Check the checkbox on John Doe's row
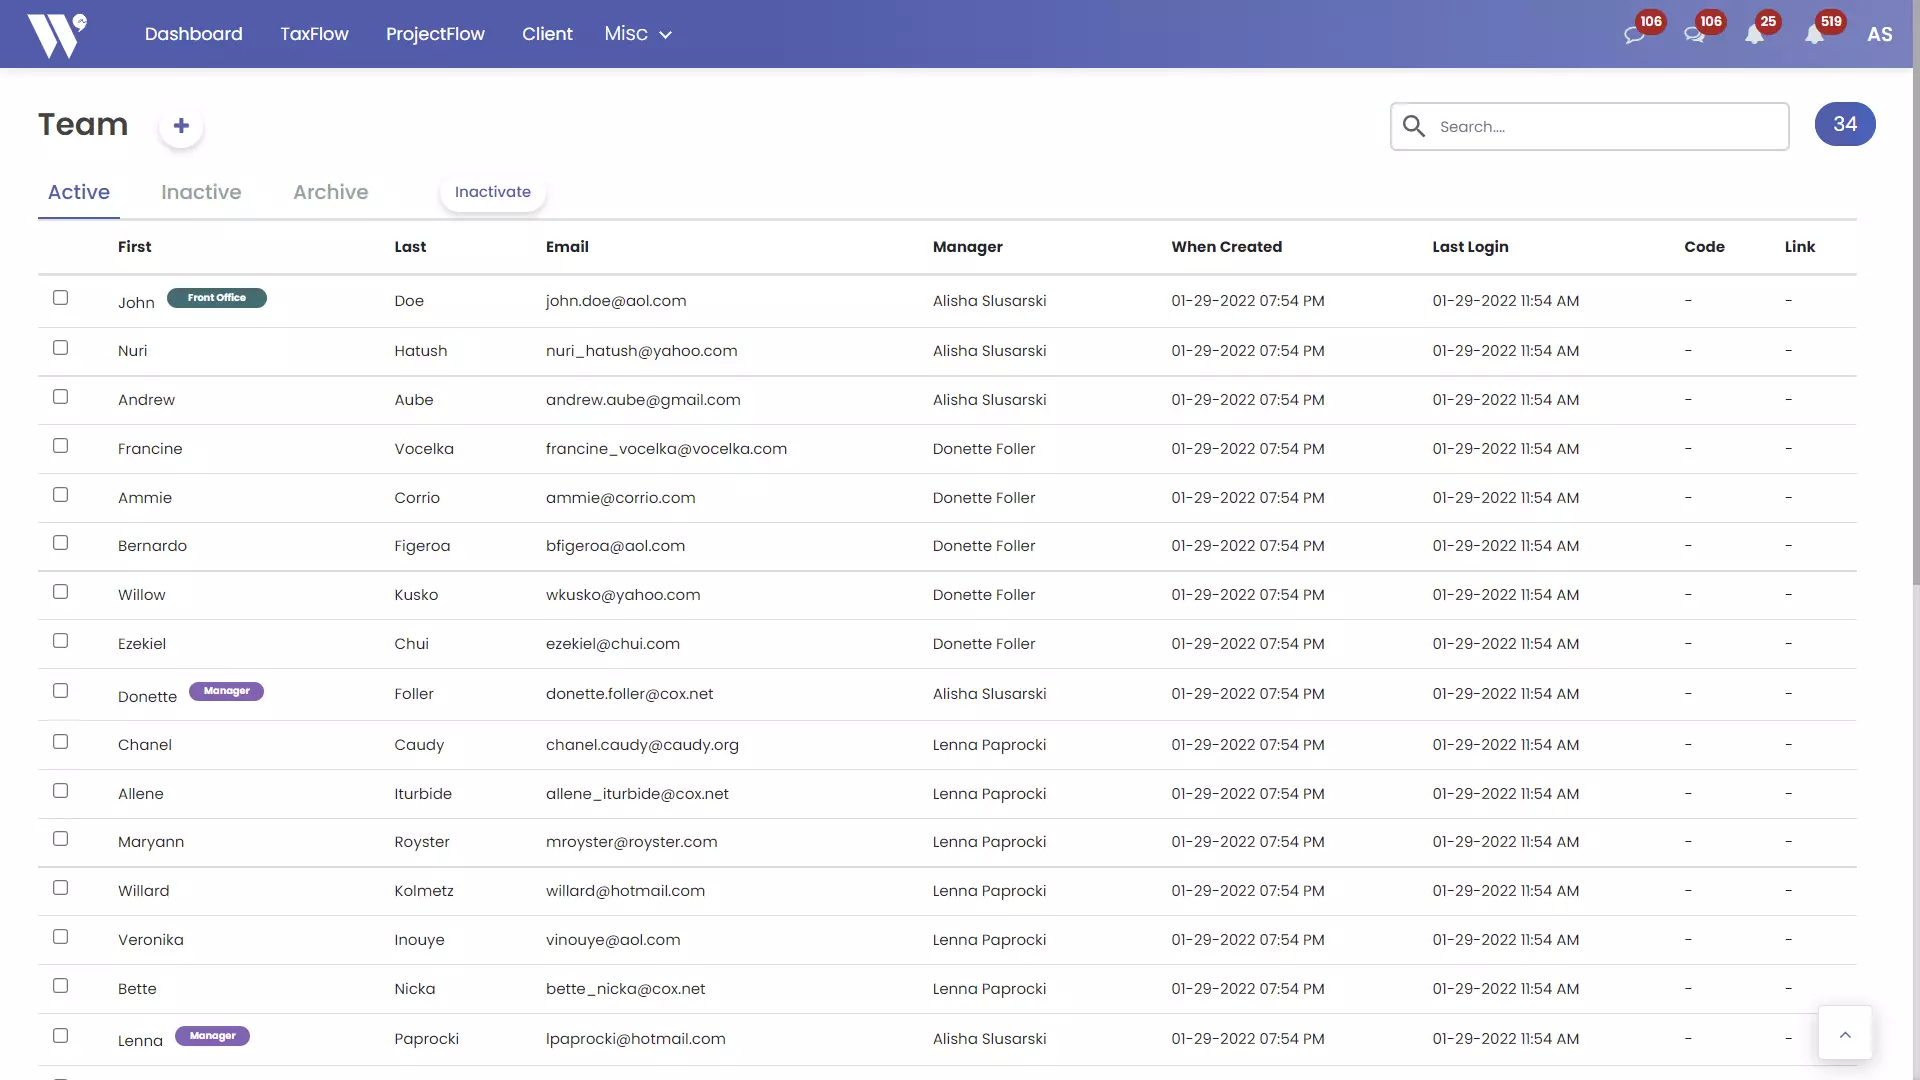This screenshot has width=1920, height=1080. [61, 298]
